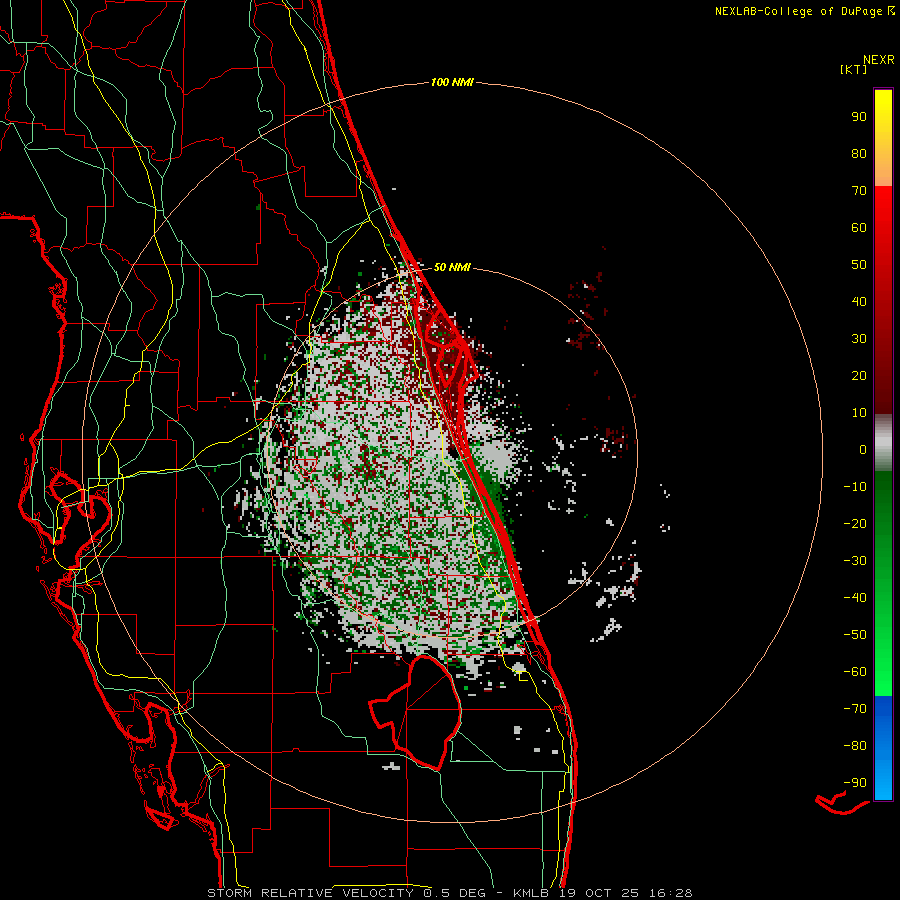The width and height of the screenshot is (900, 900).
Task: Click the 30 value on the velocity scale
Action: pos(859,339)
